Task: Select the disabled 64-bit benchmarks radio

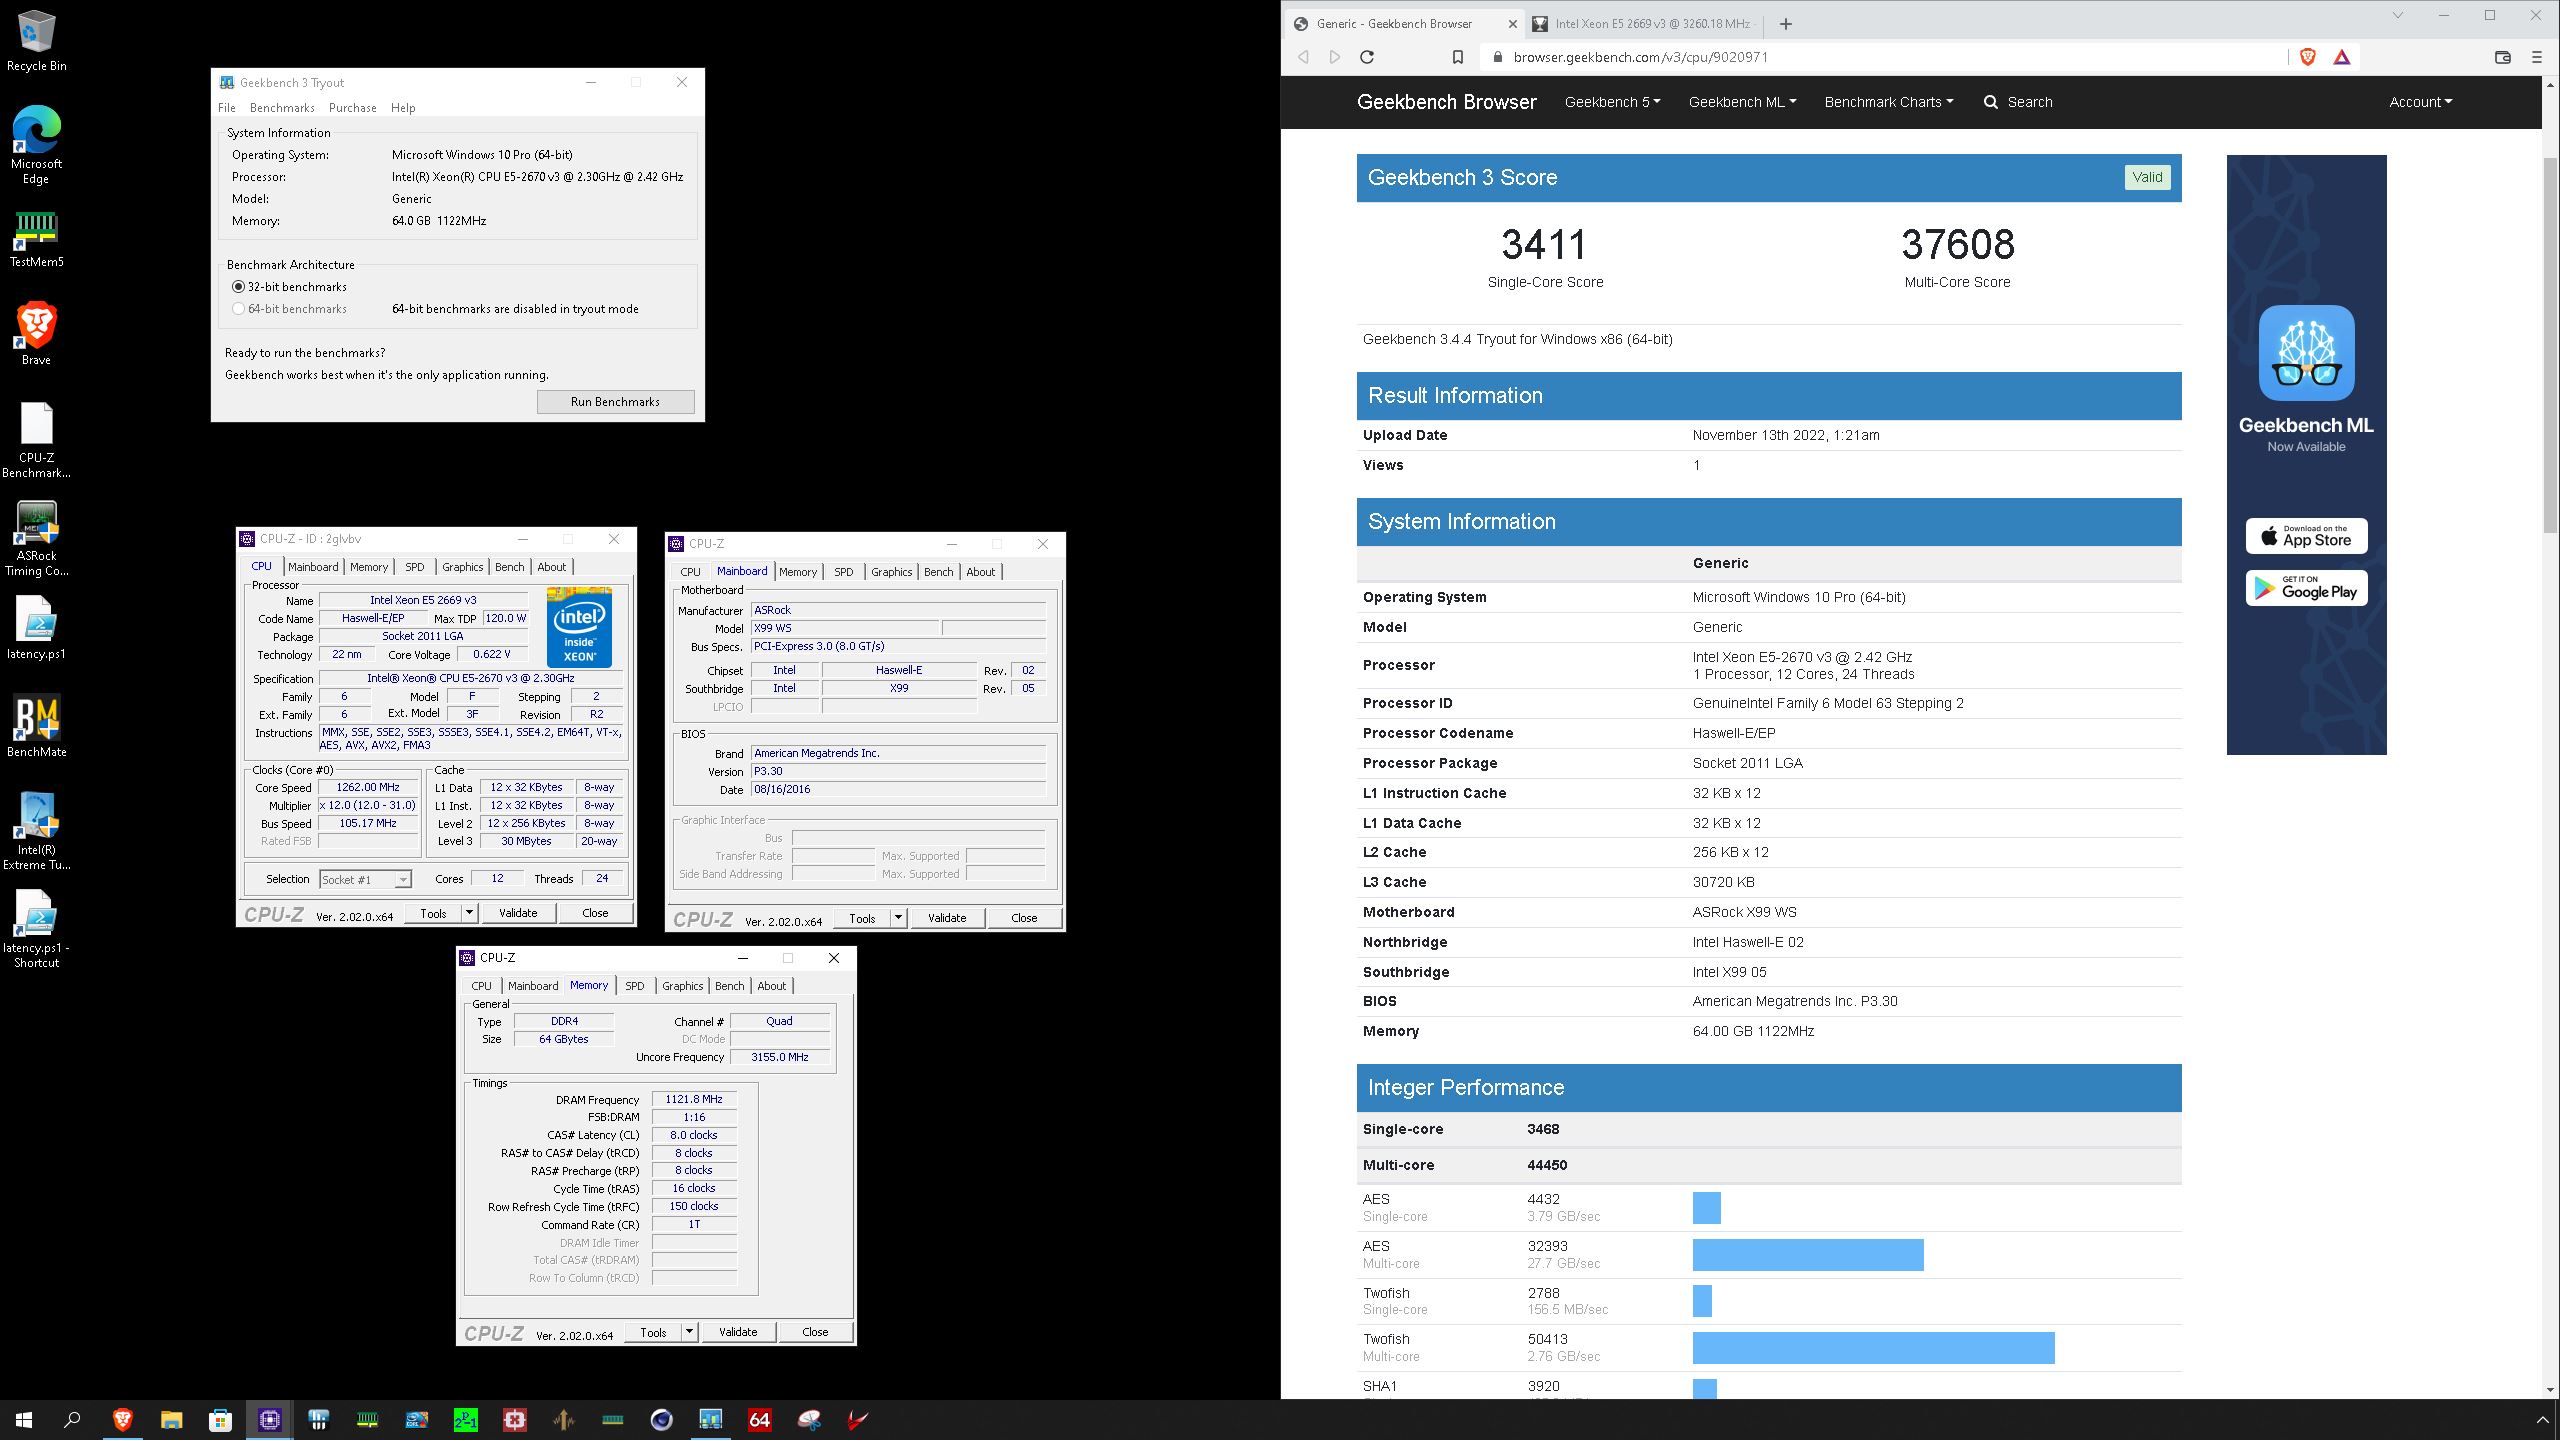Action: tap(238, 309)
